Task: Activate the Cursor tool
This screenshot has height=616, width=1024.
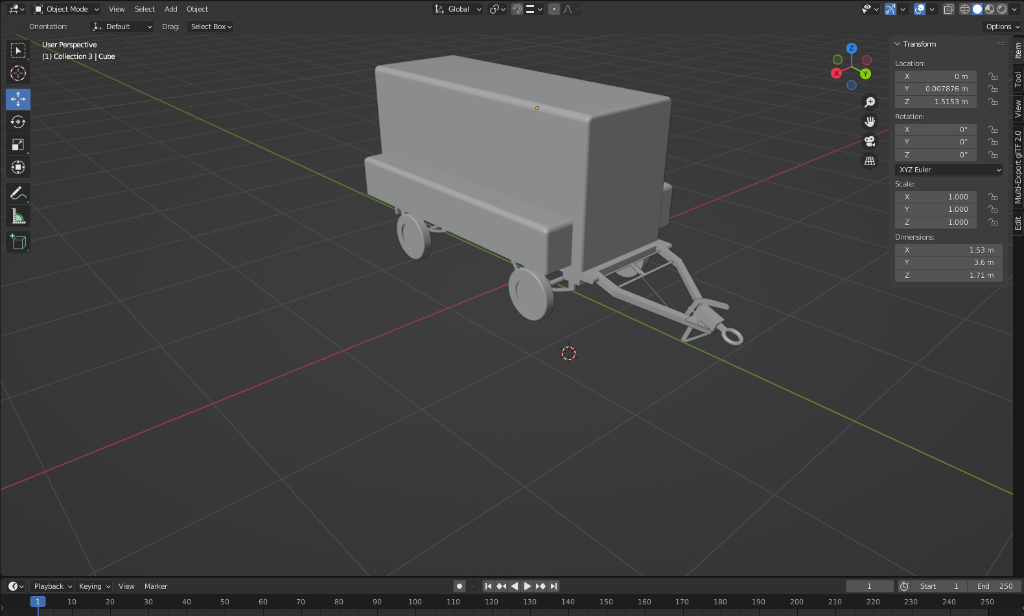Action: [18, 73]
